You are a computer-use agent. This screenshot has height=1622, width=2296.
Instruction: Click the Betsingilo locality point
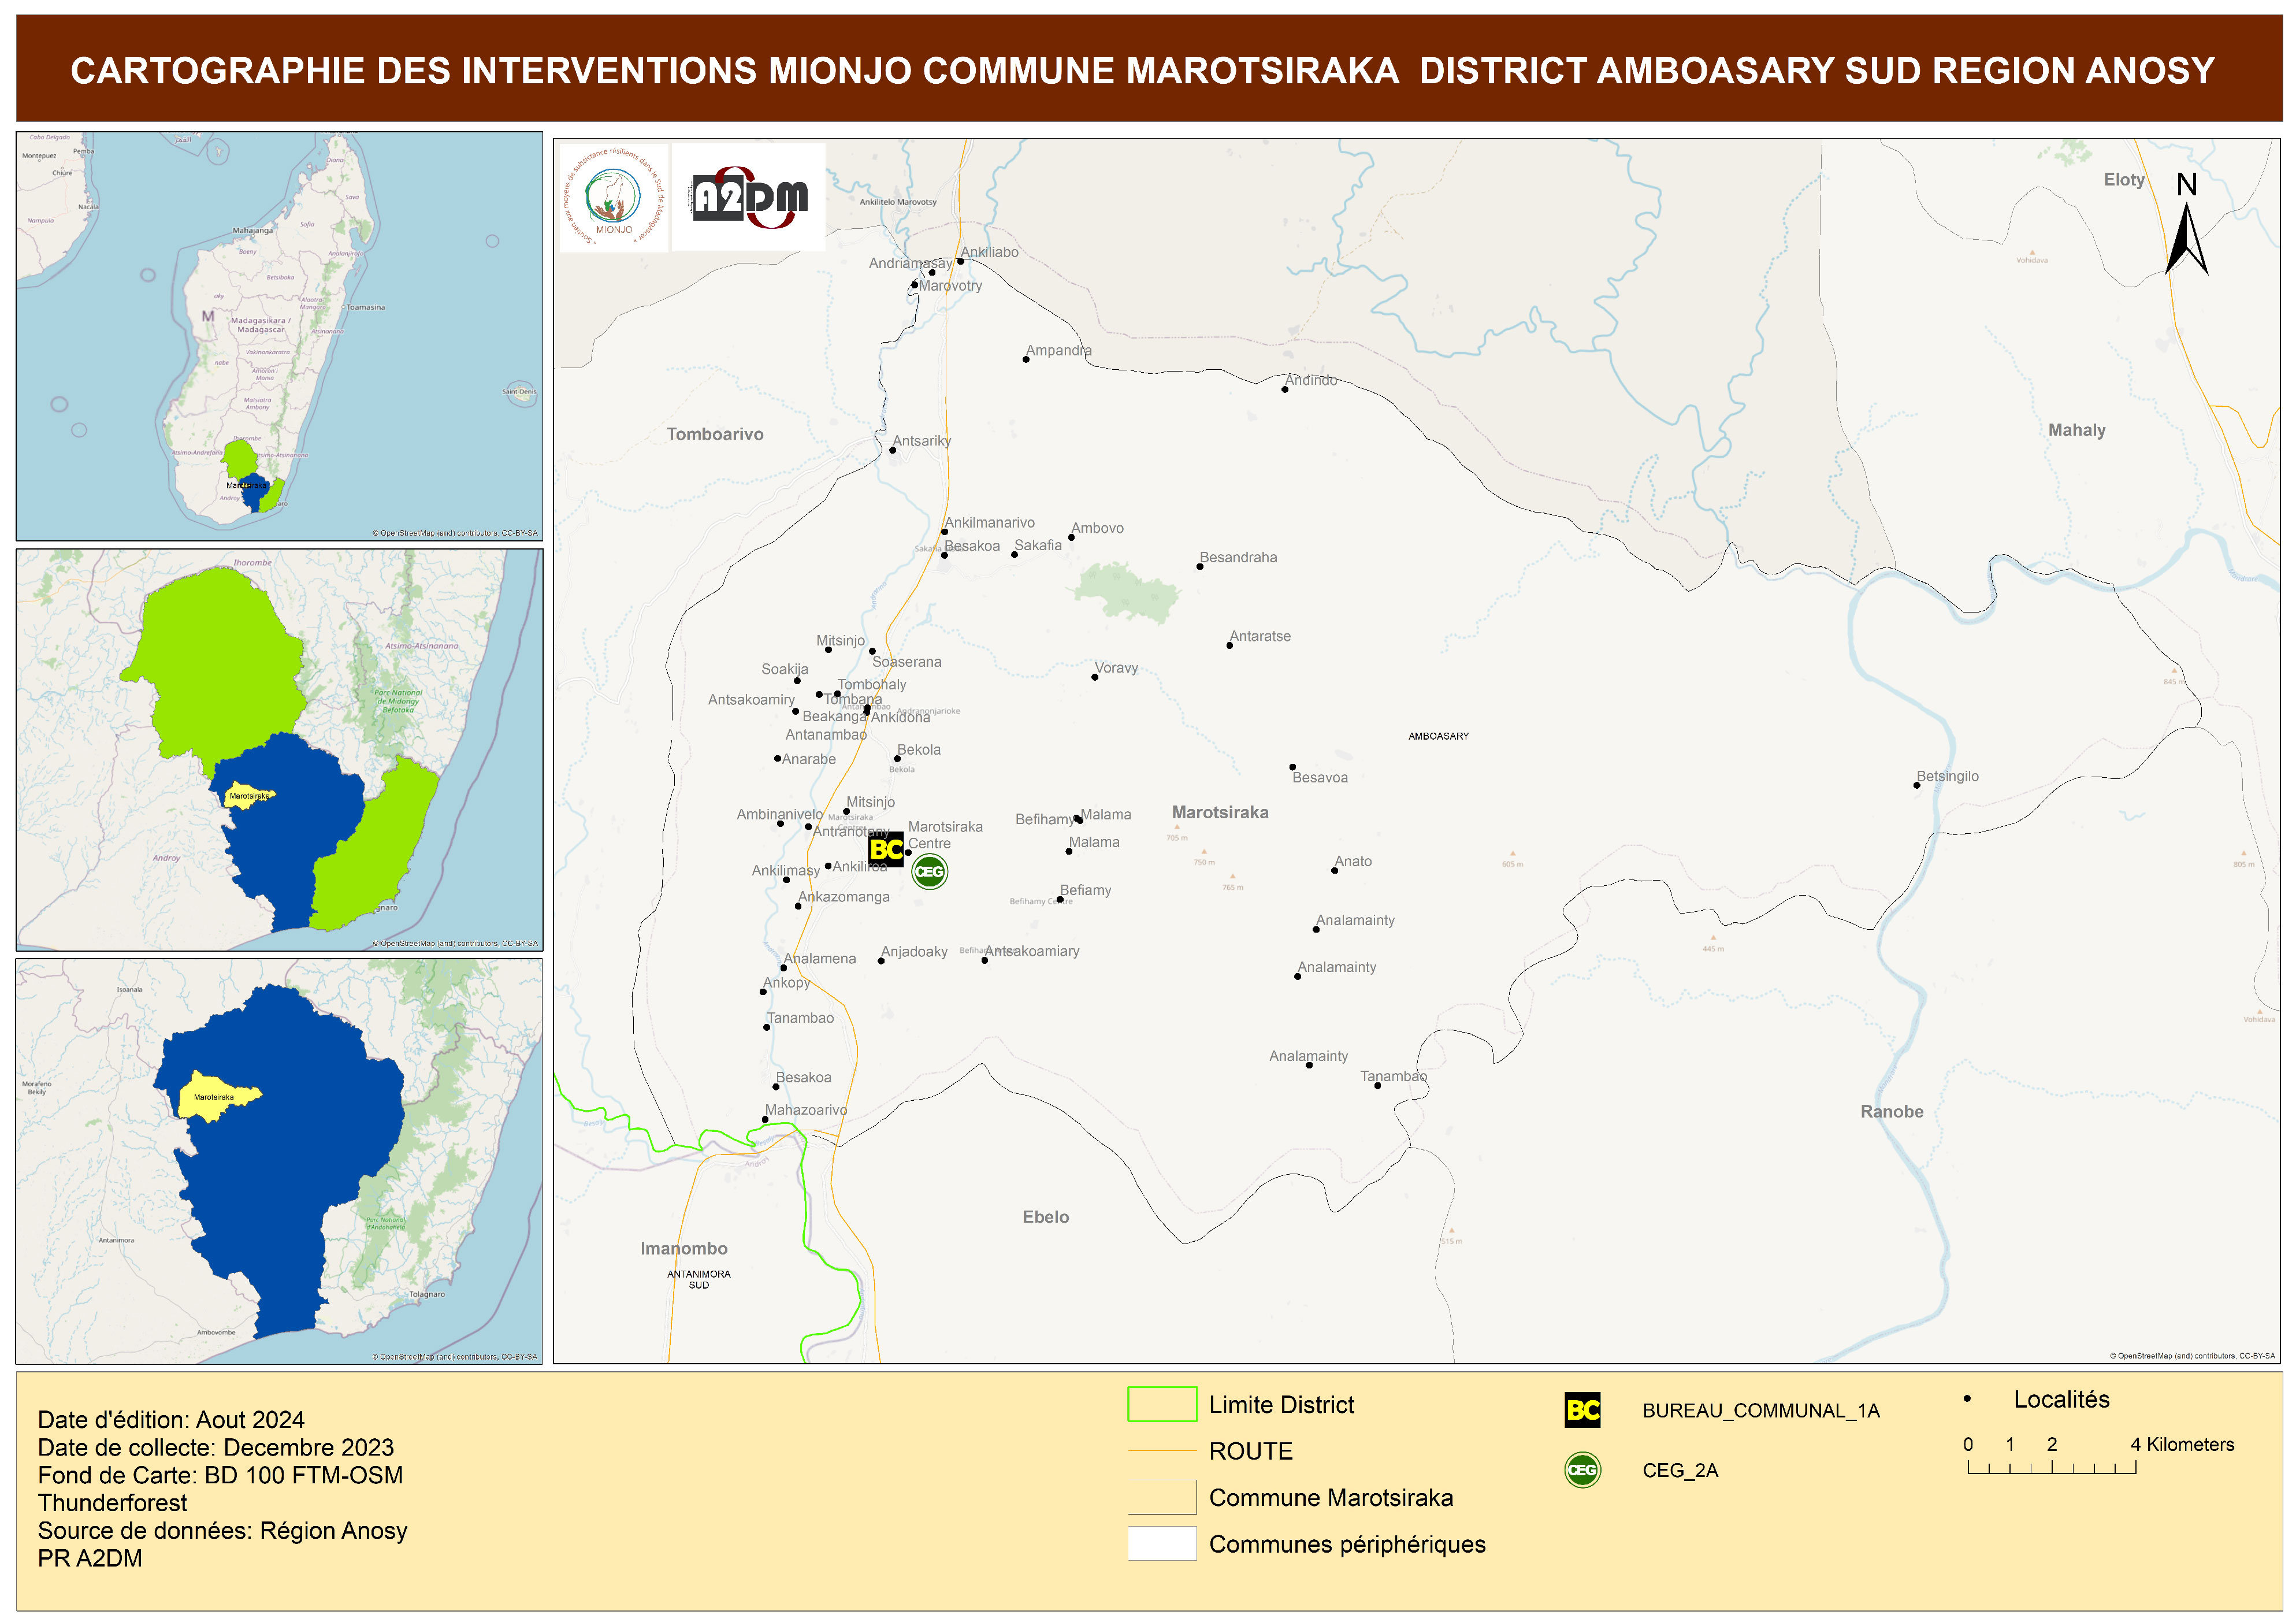click(1916, 785)
